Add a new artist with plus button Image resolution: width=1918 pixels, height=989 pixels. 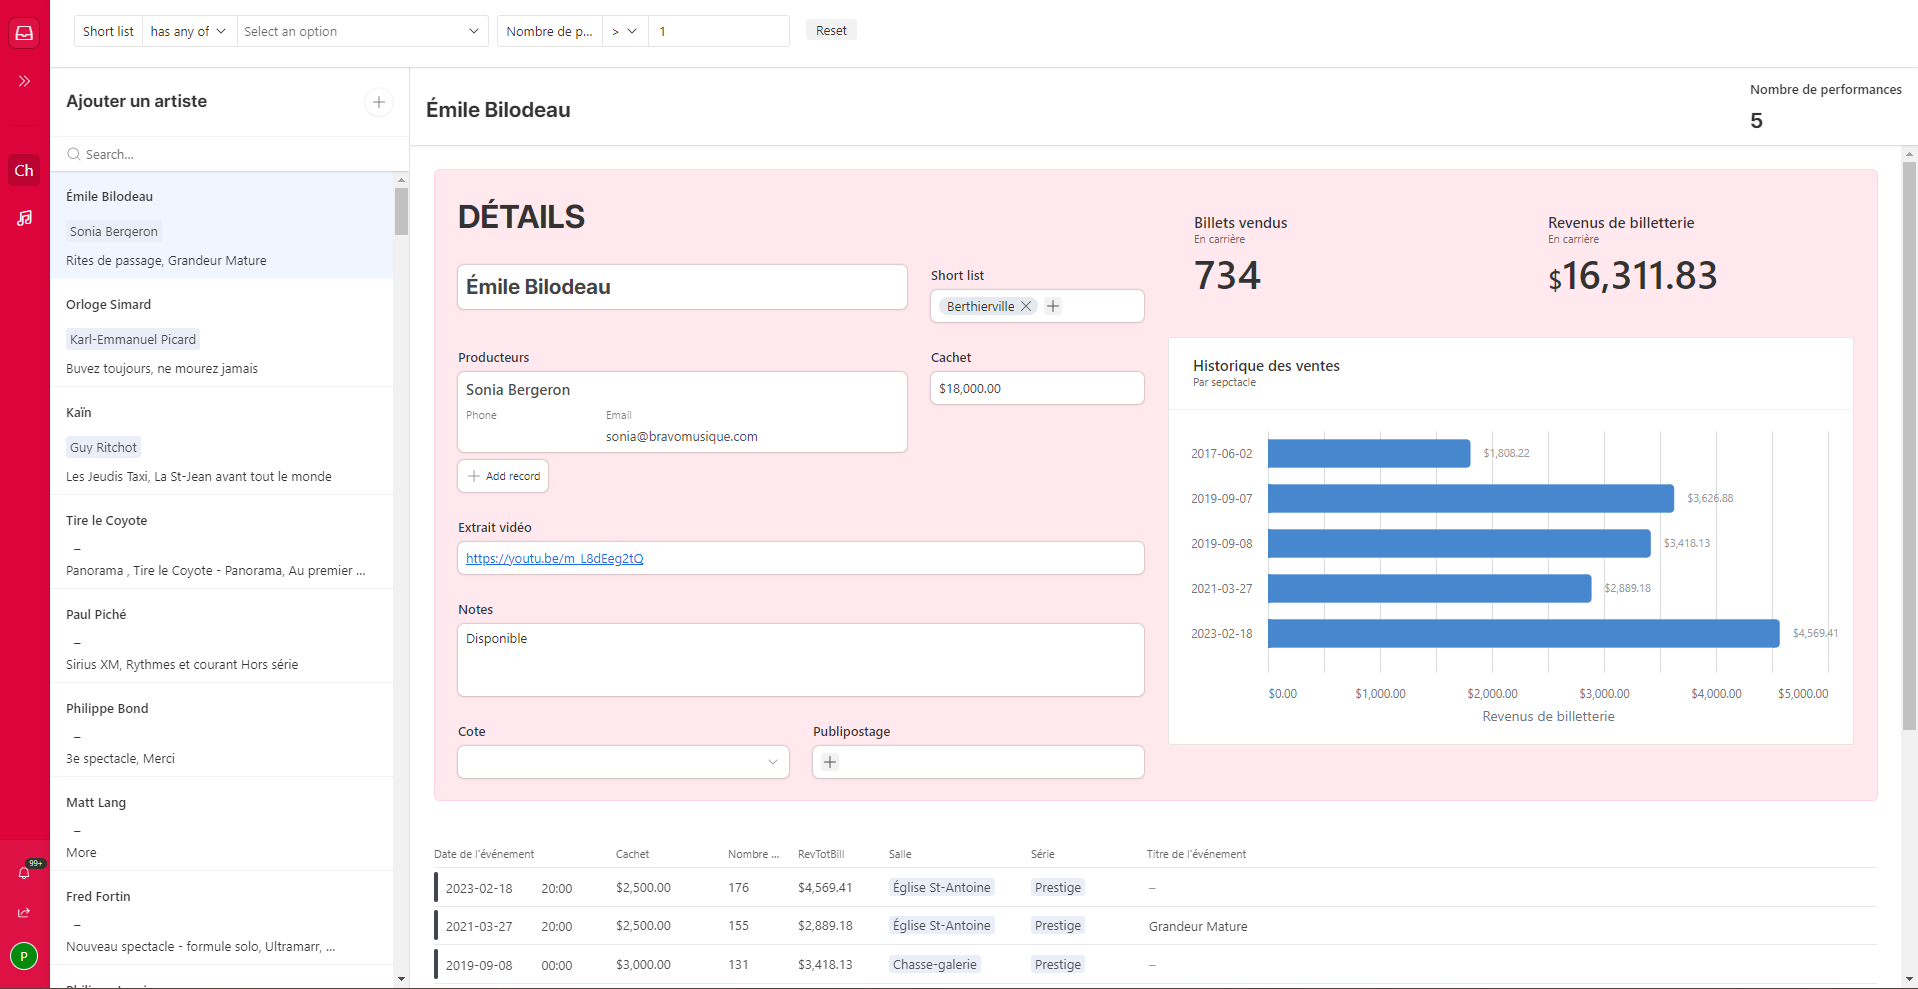pos(379,102)
